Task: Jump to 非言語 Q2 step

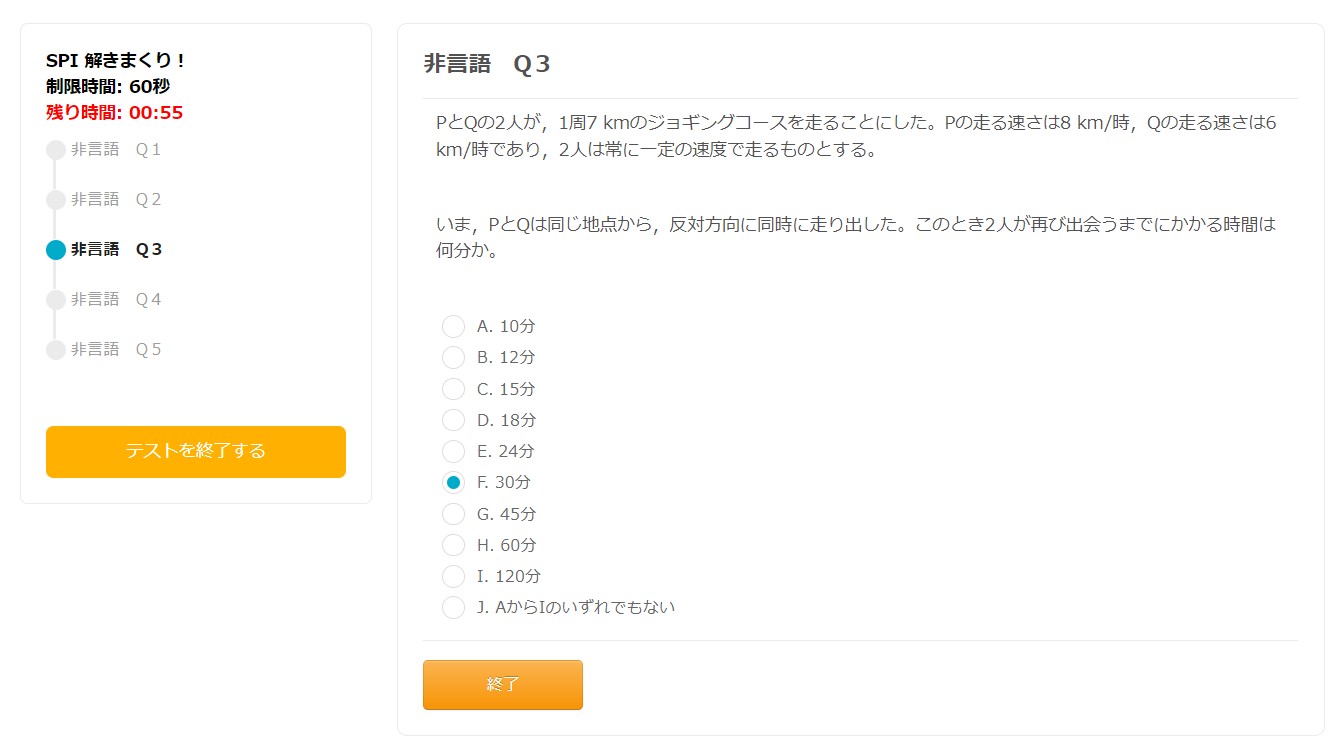Action: tap(116, 200)
